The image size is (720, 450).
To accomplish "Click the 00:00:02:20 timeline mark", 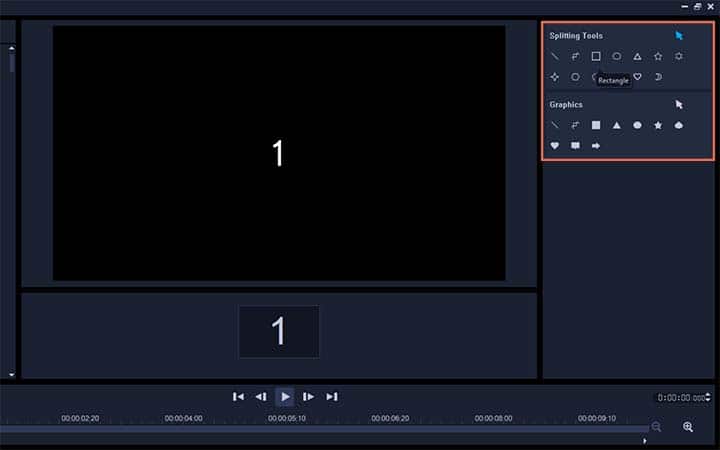I will 80,418.
